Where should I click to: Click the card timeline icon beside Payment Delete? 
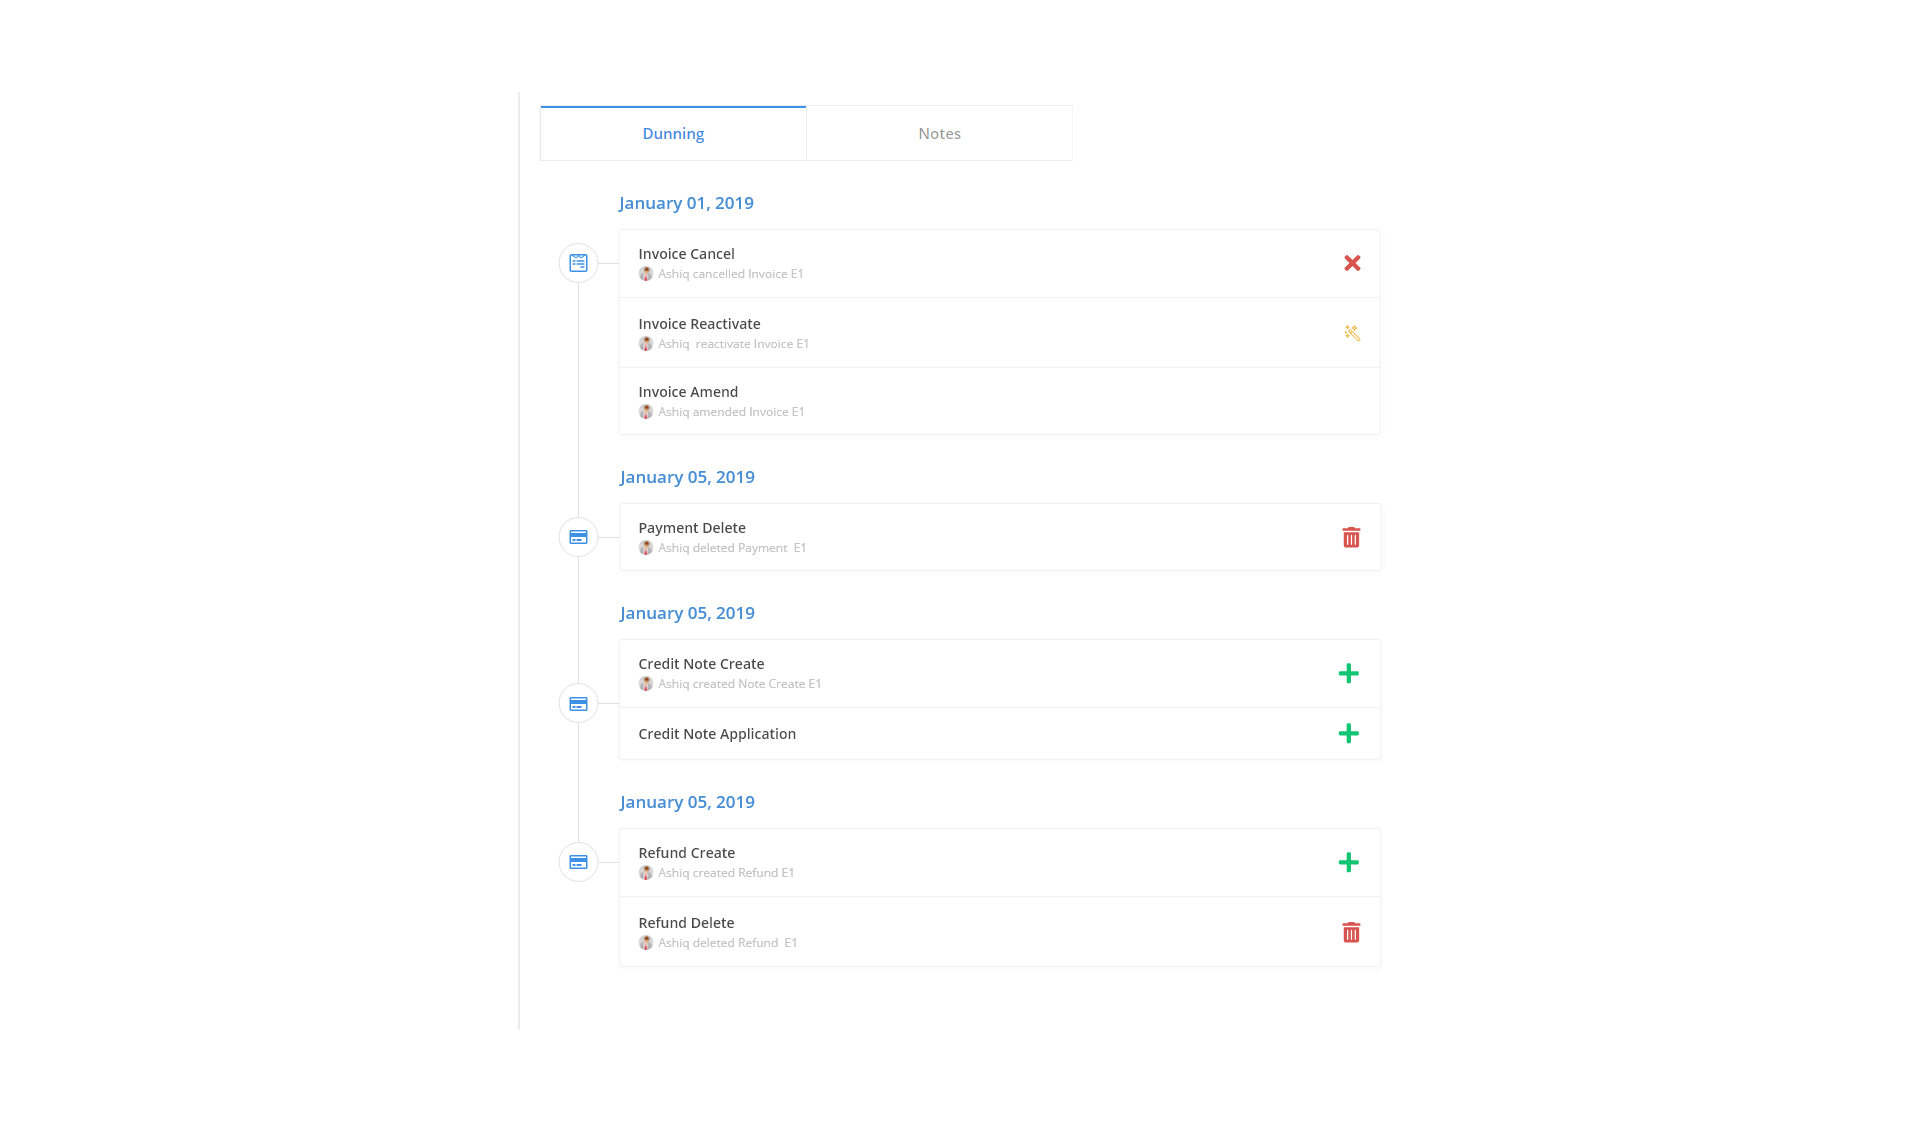(x=578, y=538)
